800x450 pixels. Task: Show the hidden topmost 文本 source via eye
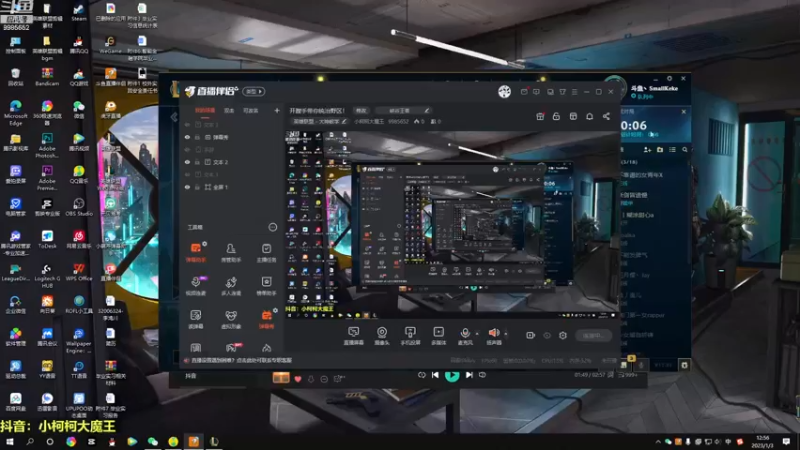click(x=187, y=124)
